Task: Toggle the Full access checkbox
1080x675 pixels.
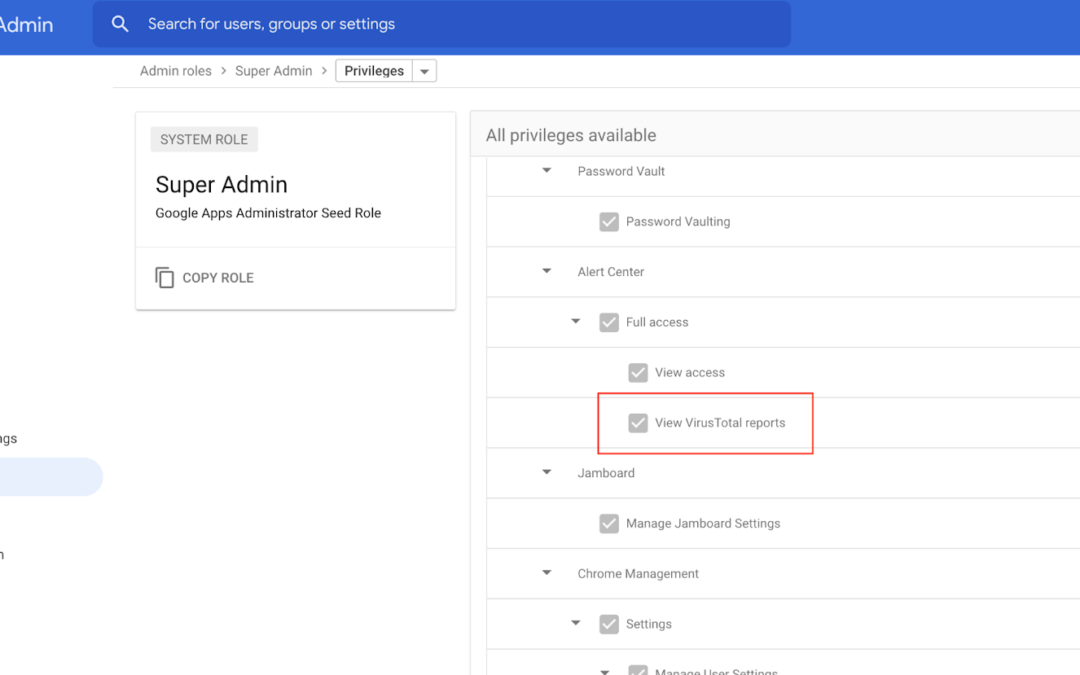Action: tap(609, 322)
